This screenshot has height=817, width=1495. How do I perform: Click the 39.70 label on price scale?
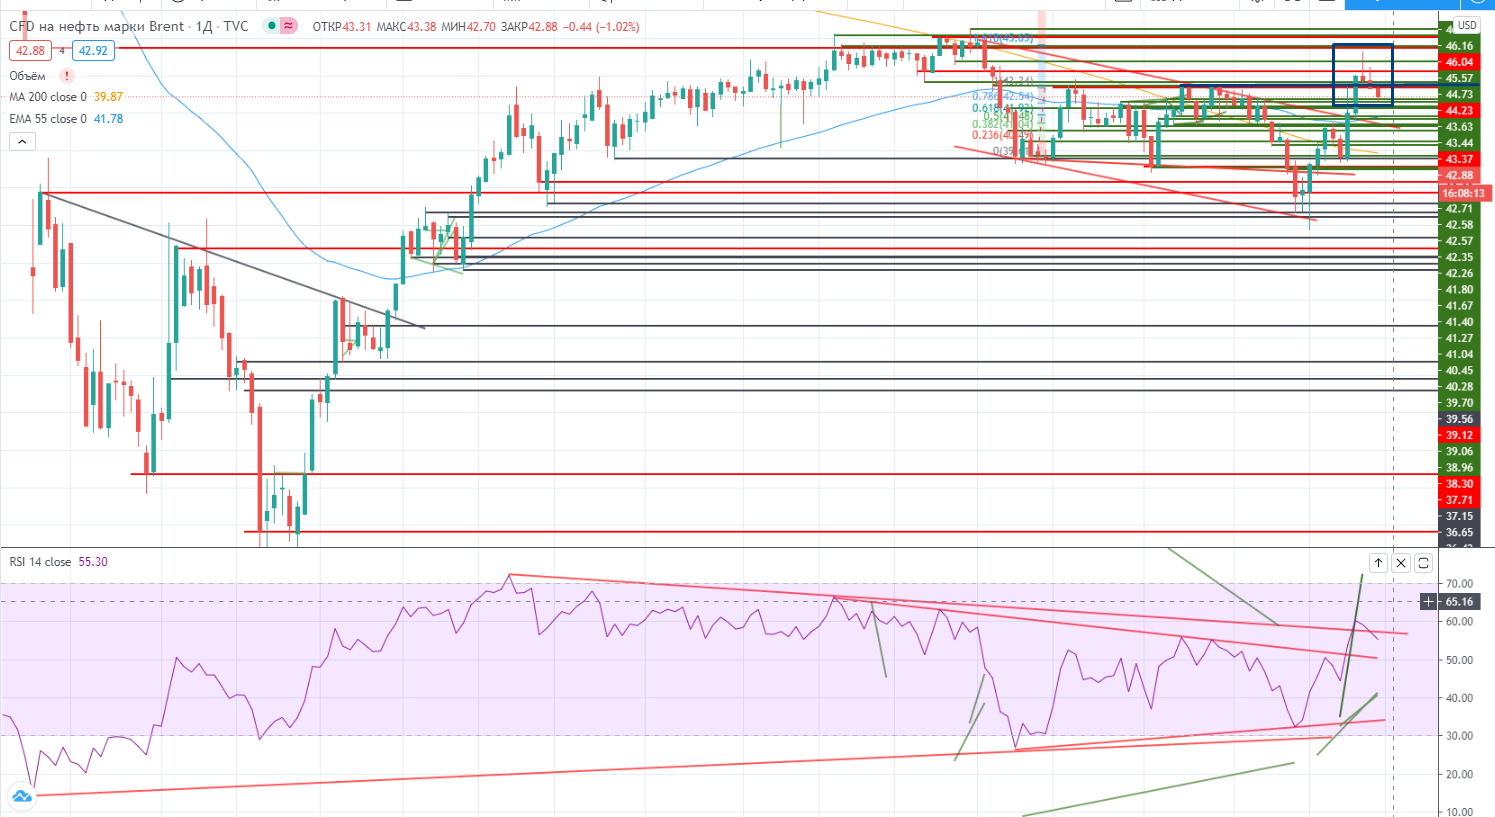(1459, 403)
